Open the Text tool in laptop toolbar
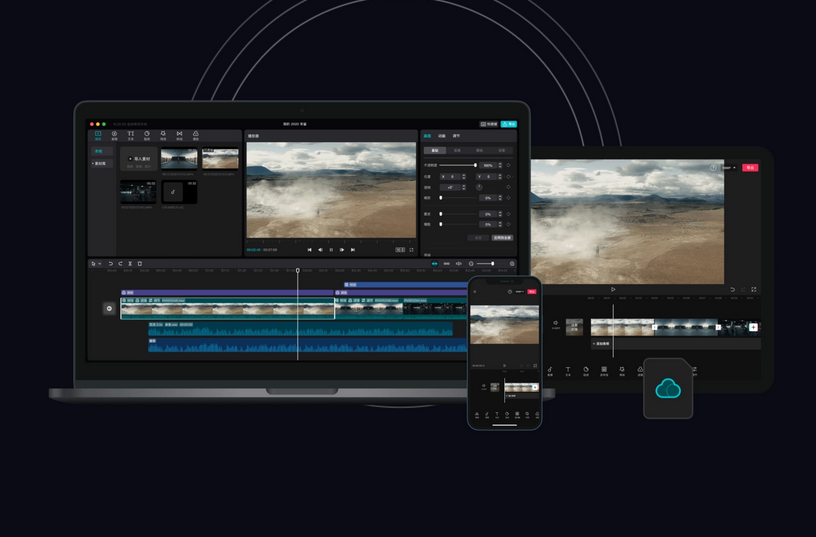The width and height of the screenshot is (816, 537). click(x=131, y=135)
